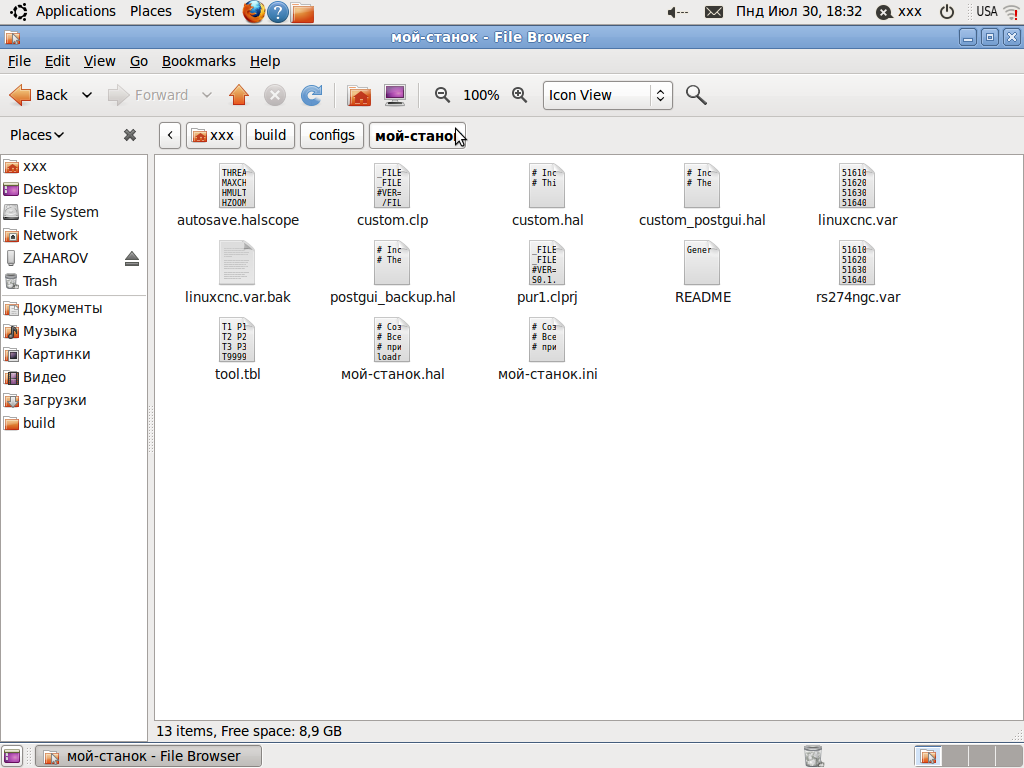Screen dimensions: 1024x768
Task: Jump to configs folder in path bar
Action: pos(332,135)
